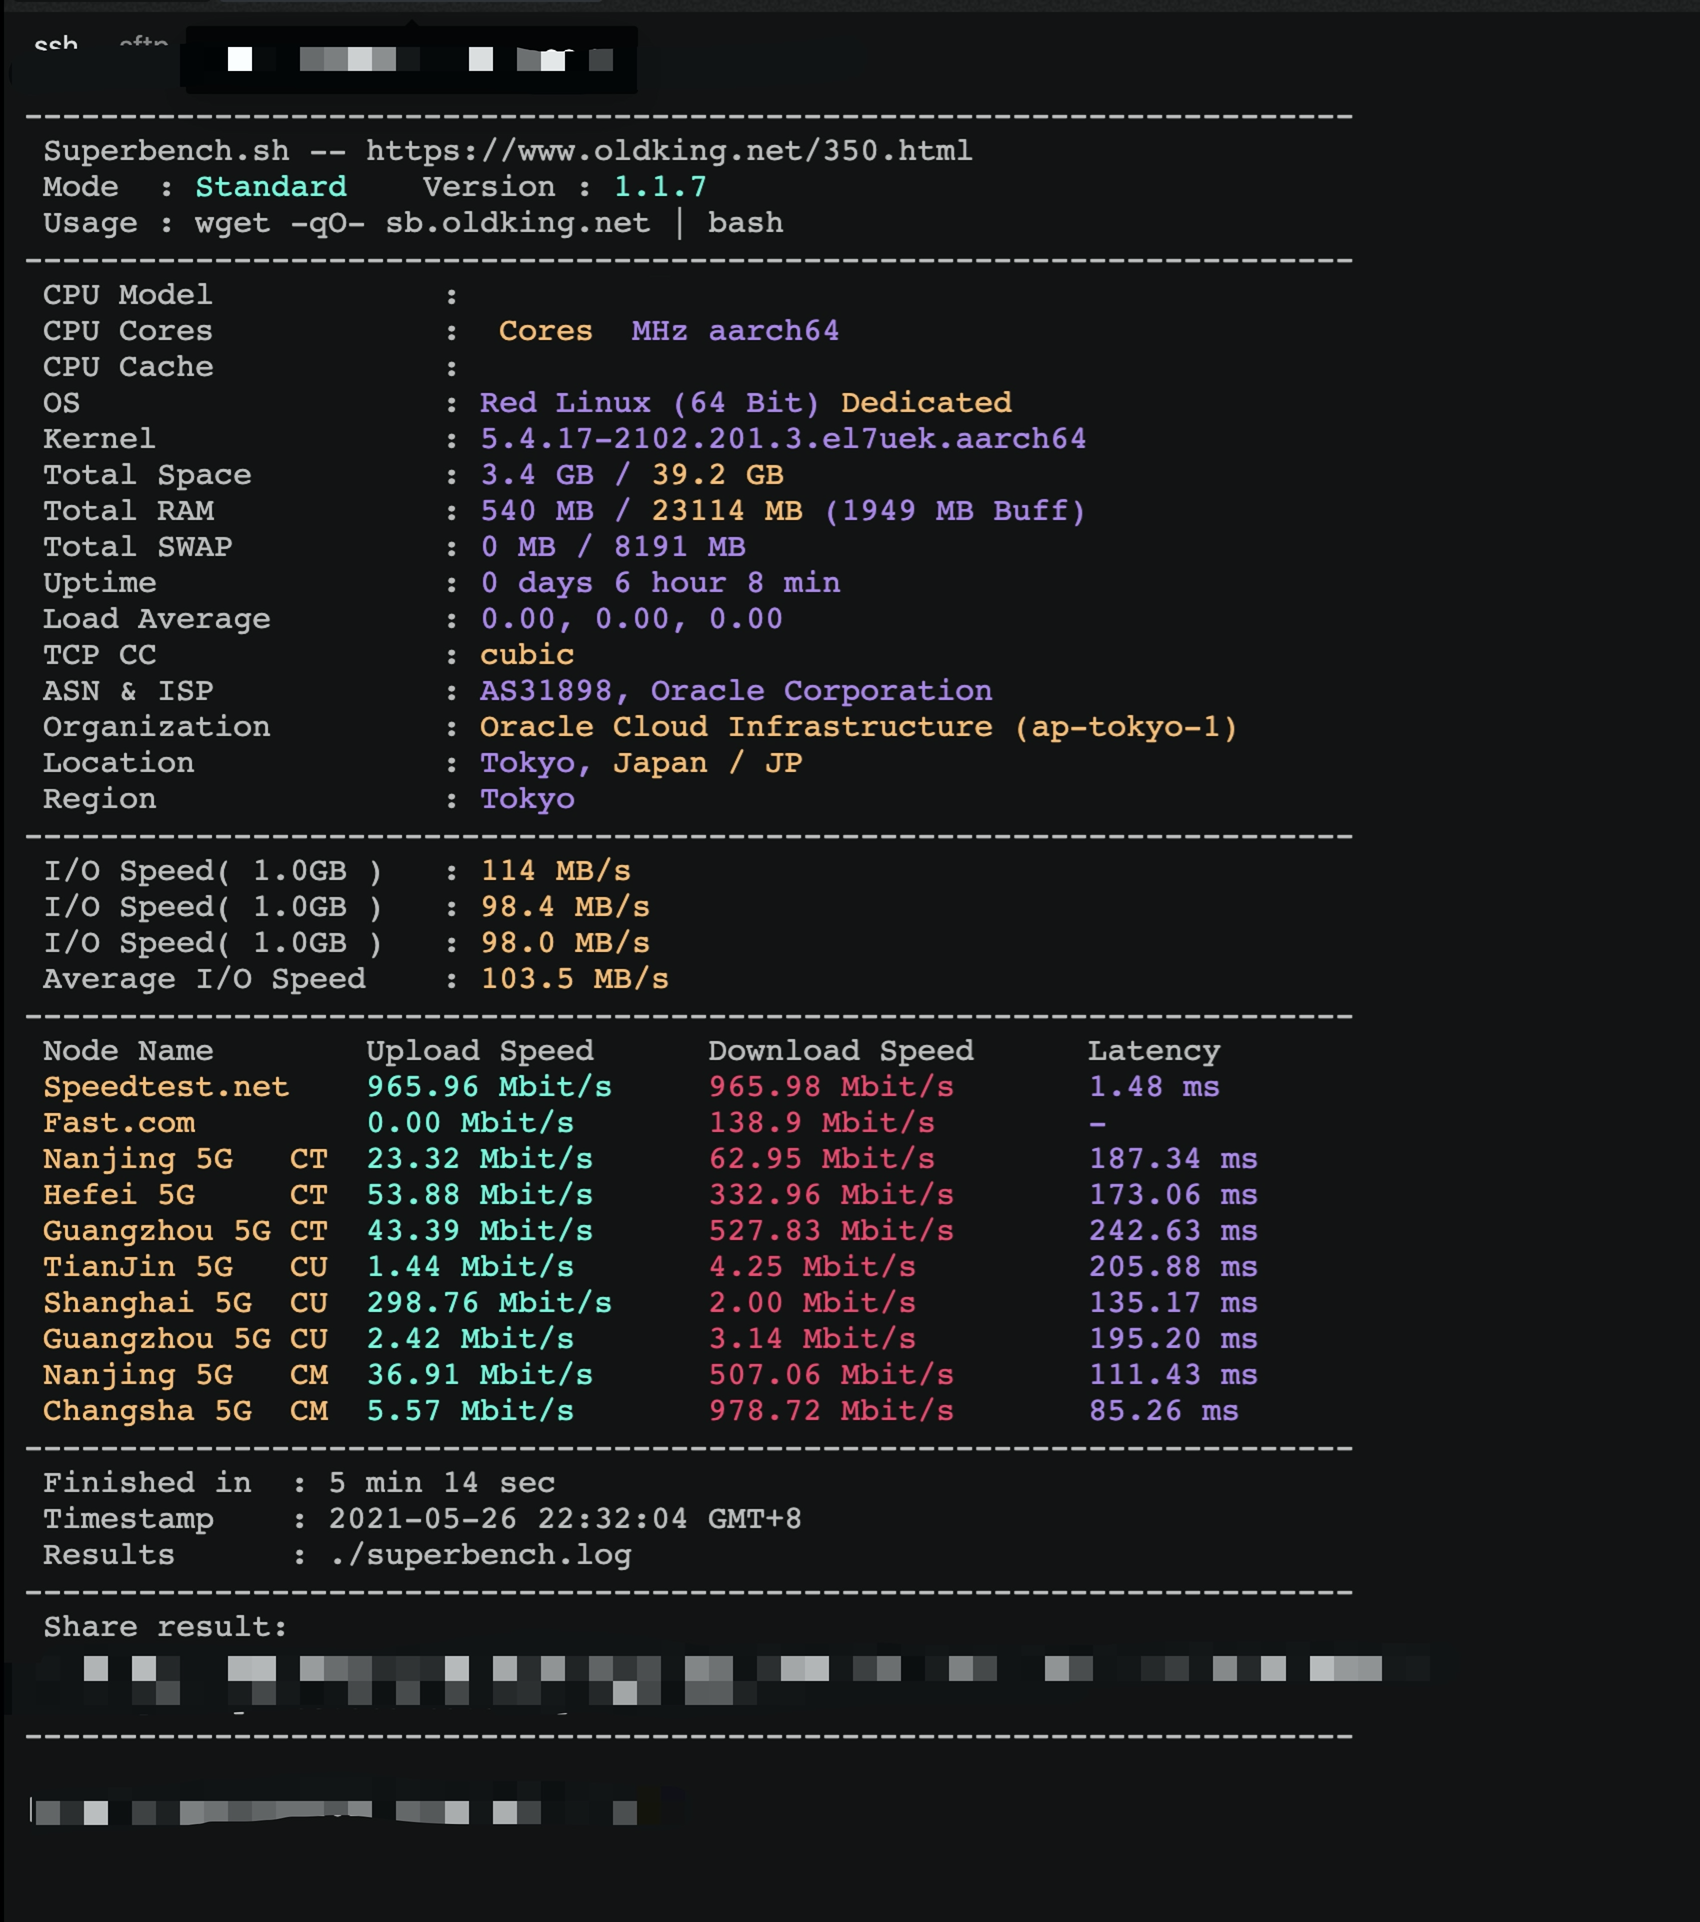Click Total Space value 3.4 GB / 39.2 GB

pos(632,475)
